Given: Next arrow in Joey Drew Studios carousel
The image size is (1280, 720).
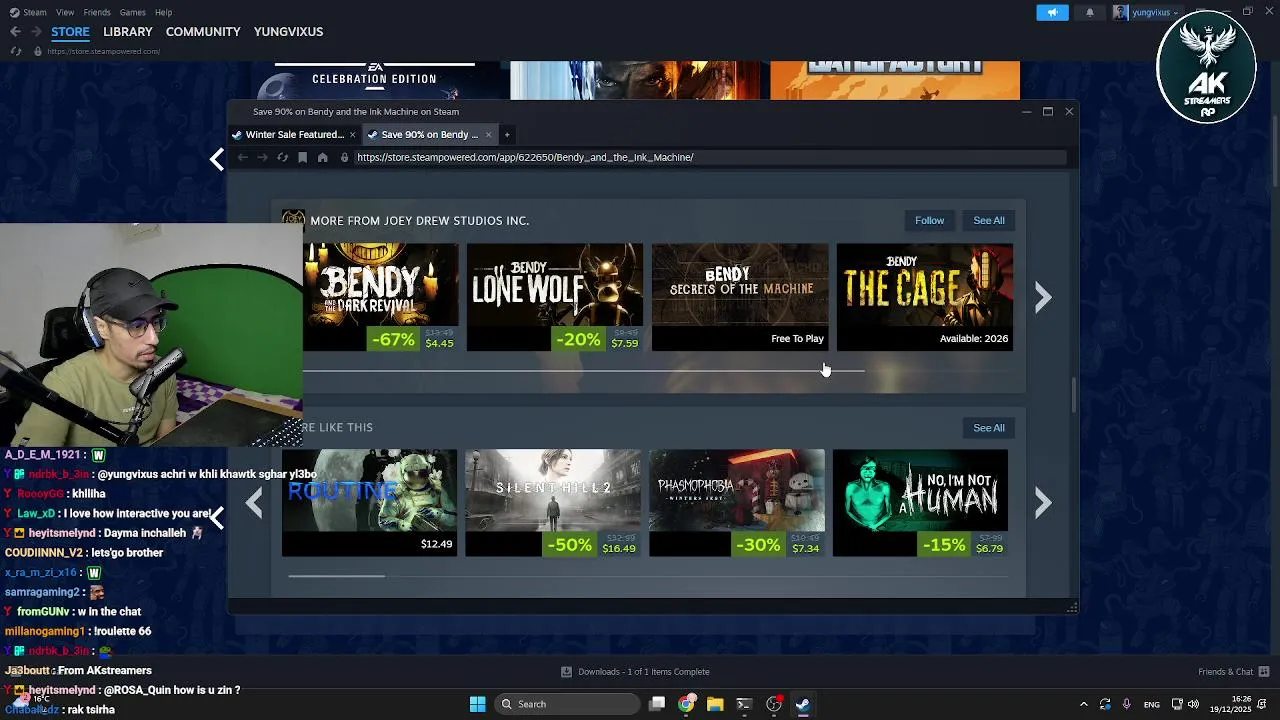Looking at the screenshot, I should (1043, 297).
